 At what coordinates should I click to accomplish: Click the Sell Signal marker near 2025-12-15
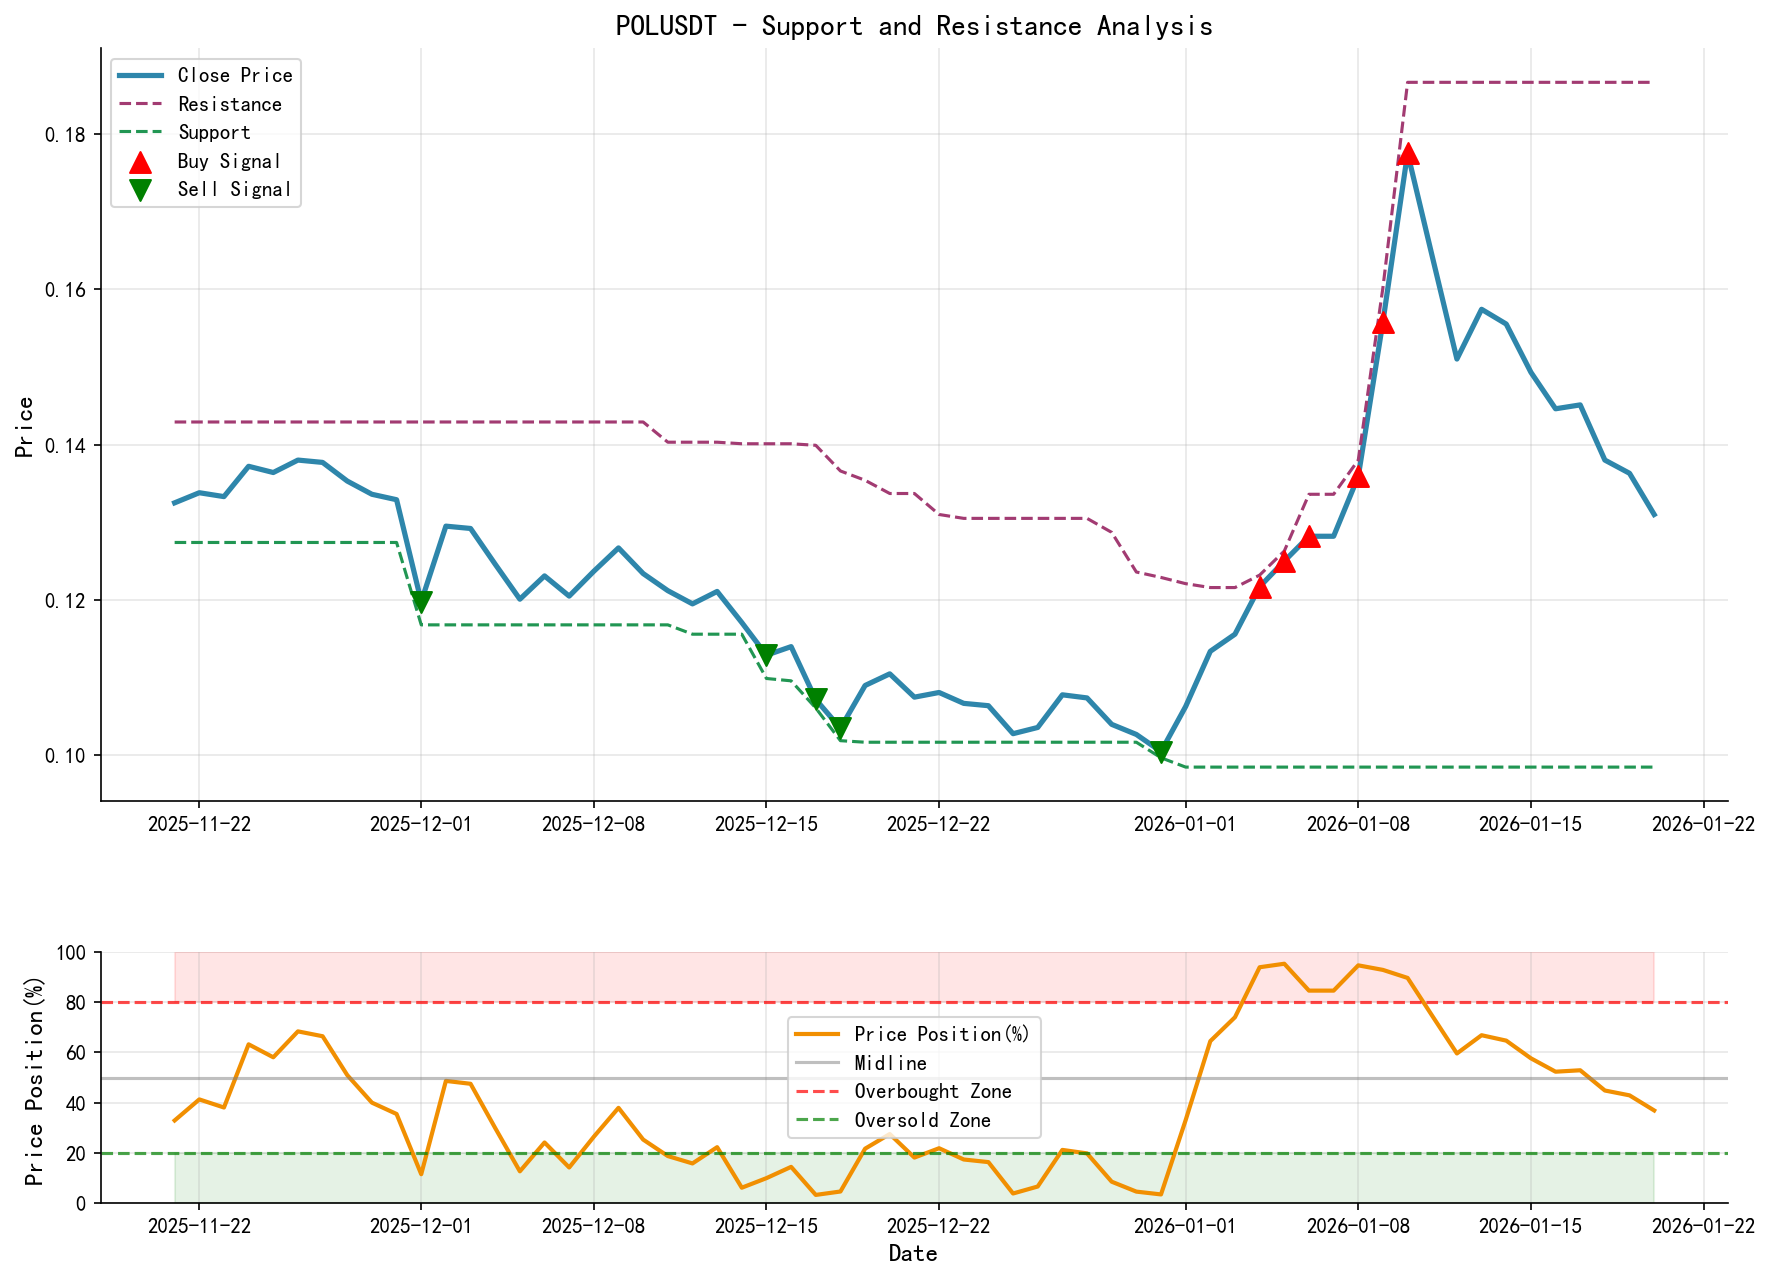(765, 653)
